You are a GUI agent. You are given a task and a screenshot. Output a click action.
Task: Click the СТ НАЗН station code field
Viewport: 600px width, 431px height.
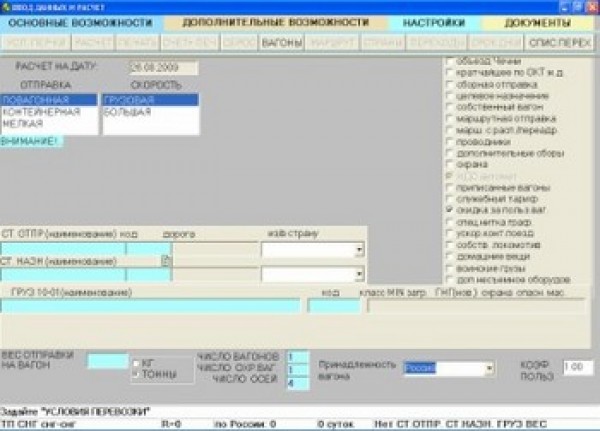pos(148,275)
